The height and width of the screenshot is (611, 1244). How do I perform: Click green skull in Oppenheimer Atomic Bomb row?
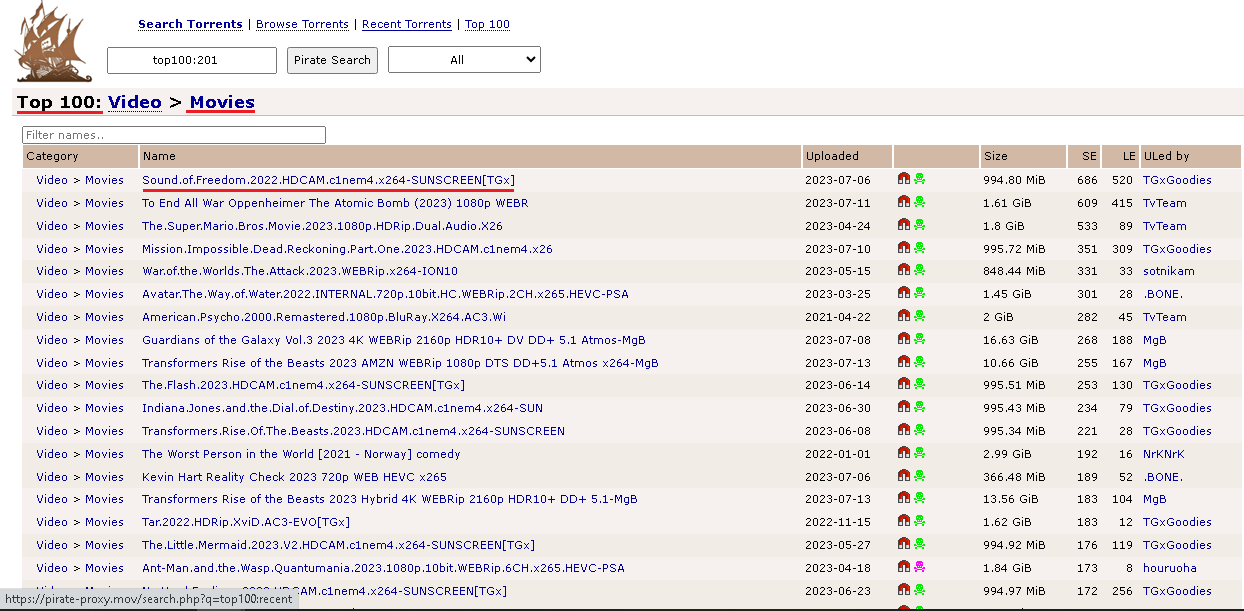pyautogui.click(x=919, y=202)
